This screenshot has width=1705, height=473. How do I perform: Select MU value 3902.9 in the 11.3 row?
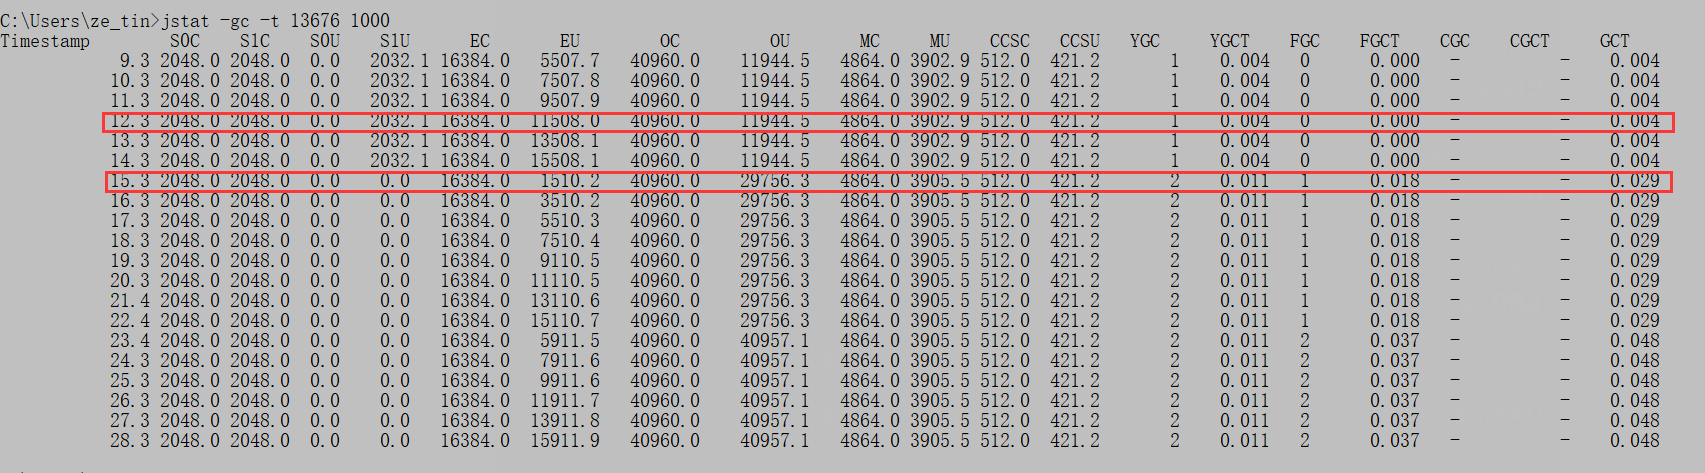tap(940, 101)
